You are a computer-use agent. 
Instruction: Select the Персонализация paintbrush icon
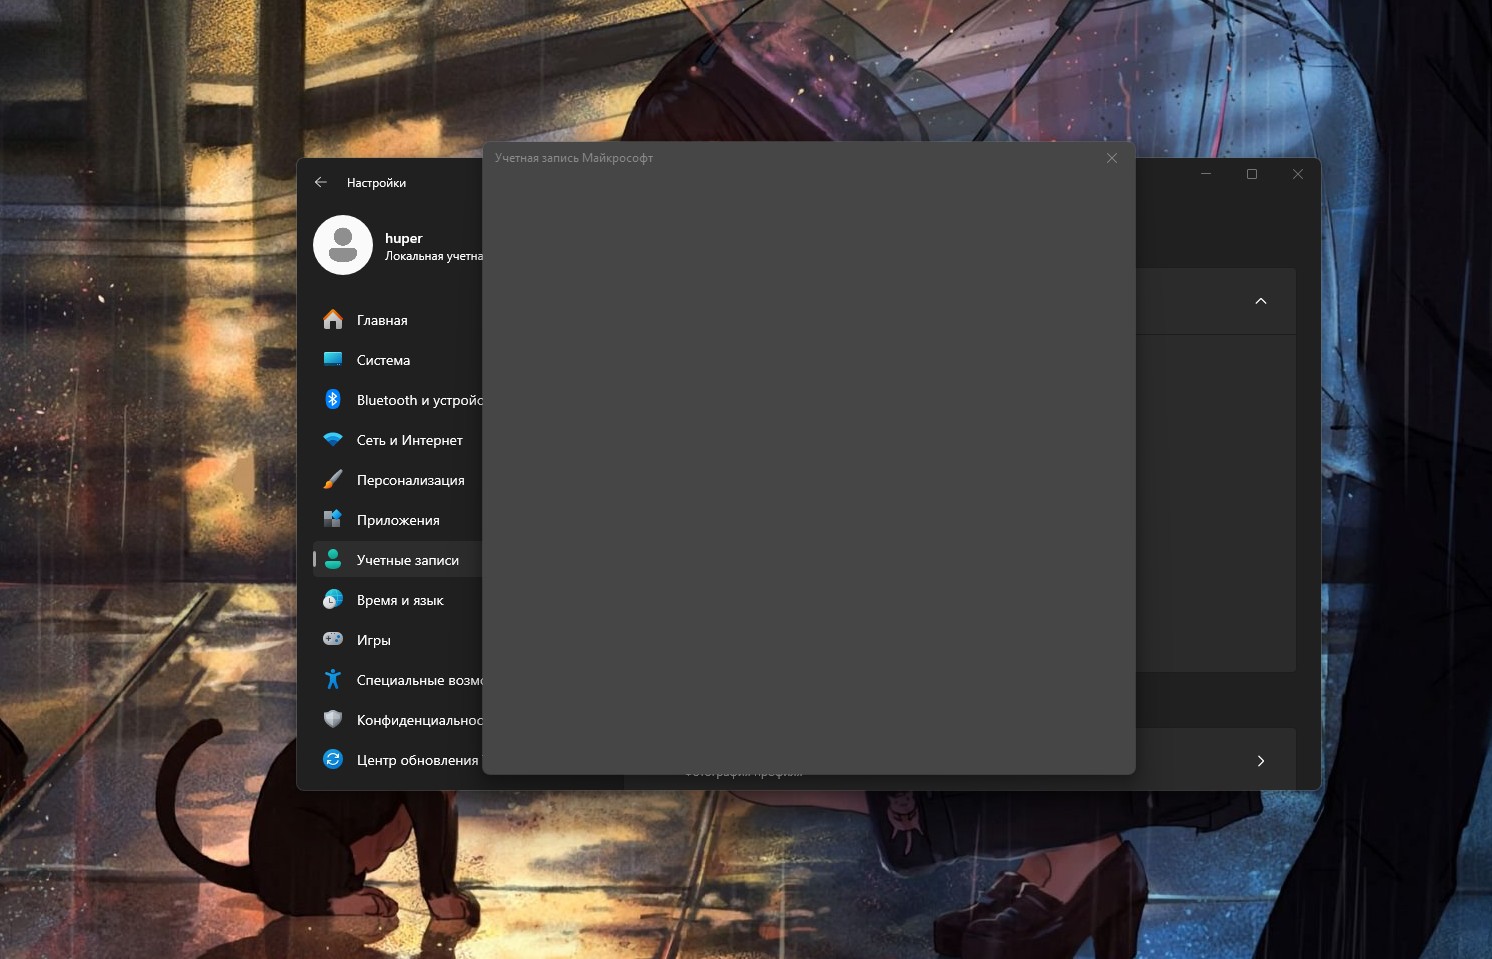point(333,480)
